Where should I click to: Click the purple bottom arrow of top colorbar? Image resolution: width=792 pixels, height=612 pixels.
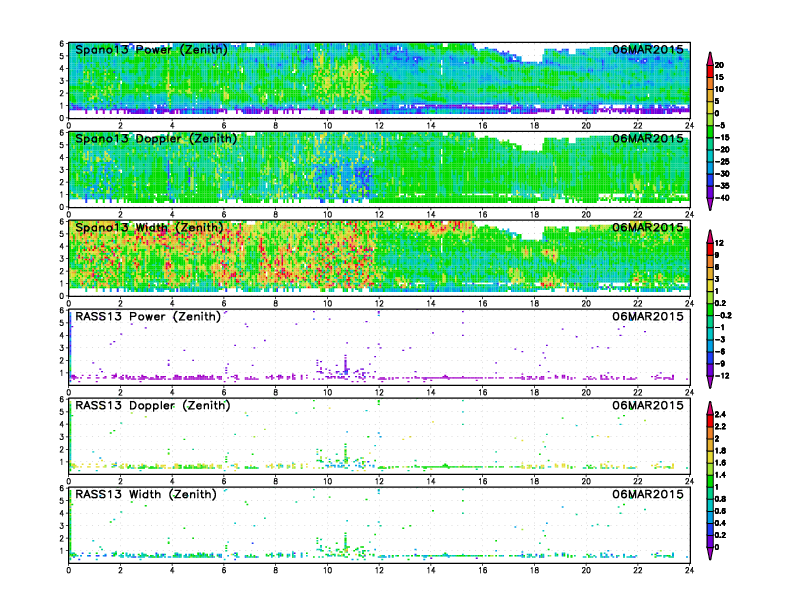710,205
